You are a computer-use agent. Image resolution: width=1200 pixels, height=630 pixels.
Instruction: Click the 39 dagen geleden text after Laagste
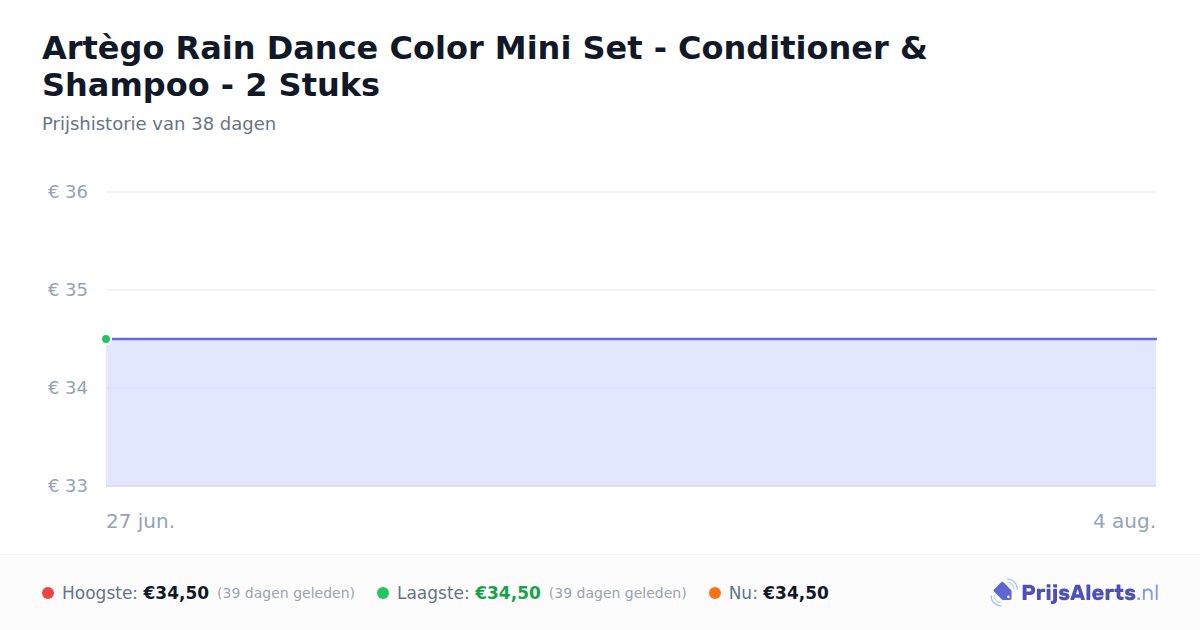click(618, 593)
